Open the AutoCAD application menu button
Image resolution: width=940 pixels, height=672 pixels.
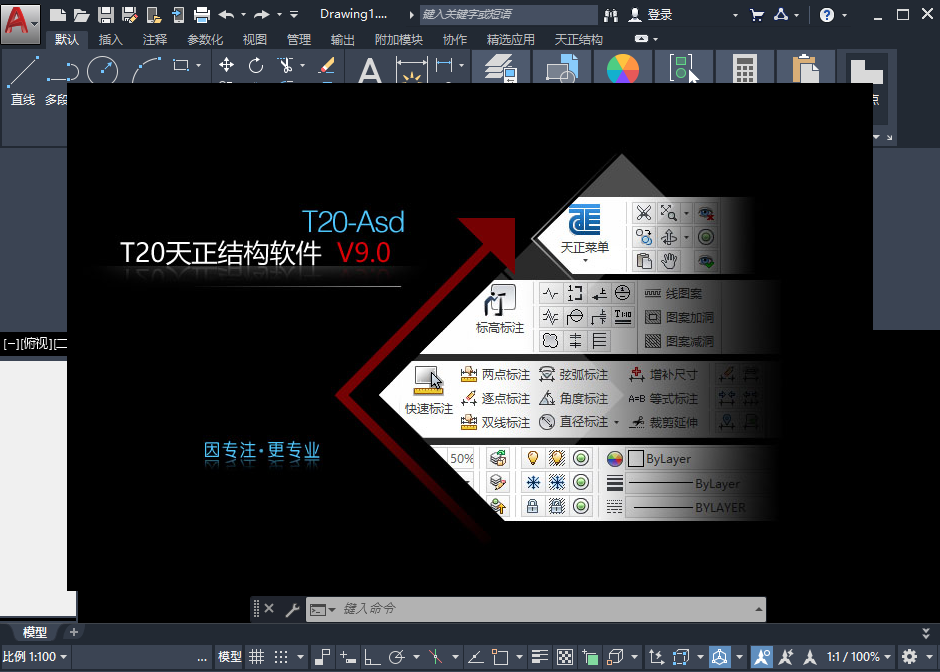20,19
